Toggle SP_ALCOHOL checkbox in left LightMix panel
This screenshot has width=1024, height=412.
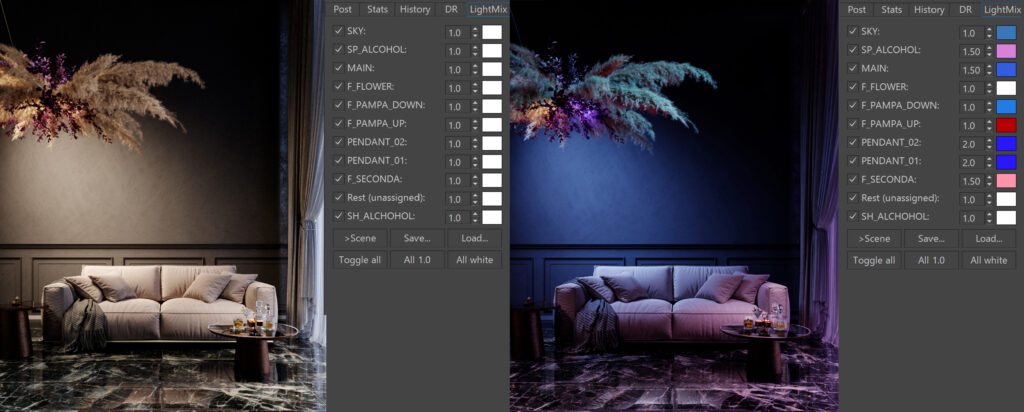pyautogui.click(x=338, y=49)
